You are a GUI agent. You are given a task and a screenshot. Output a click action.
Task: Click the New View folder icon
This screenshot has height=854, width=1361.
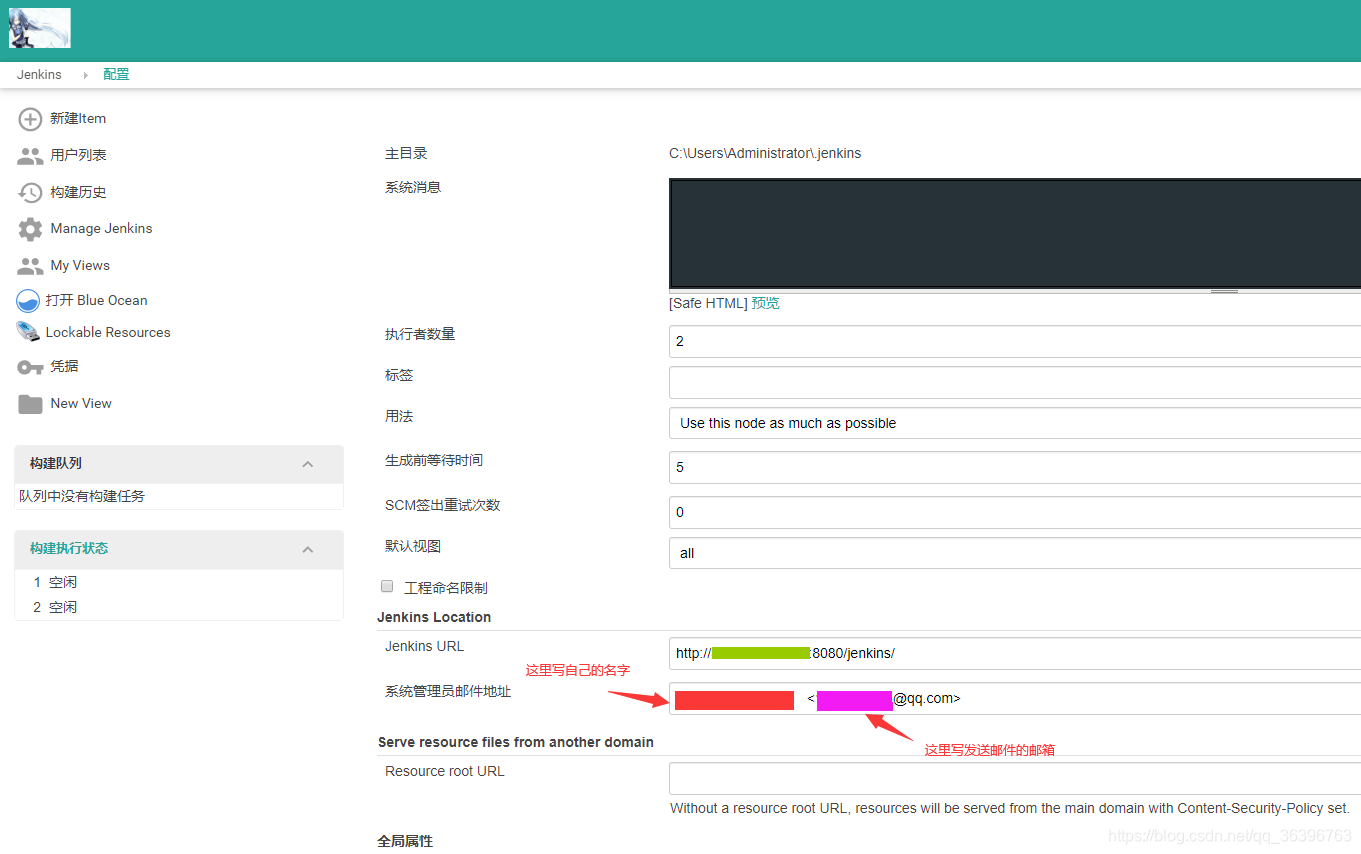click(30, 404)
